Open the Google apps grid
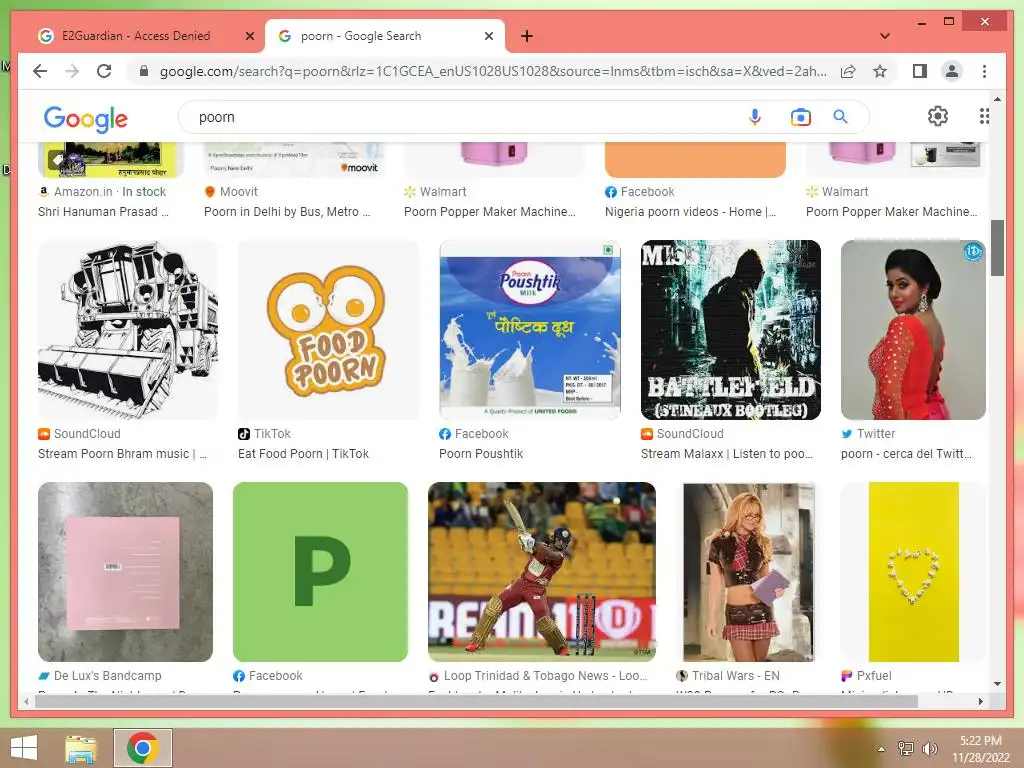Viewport: 1024px width, 768px height. tap(984, 116)
